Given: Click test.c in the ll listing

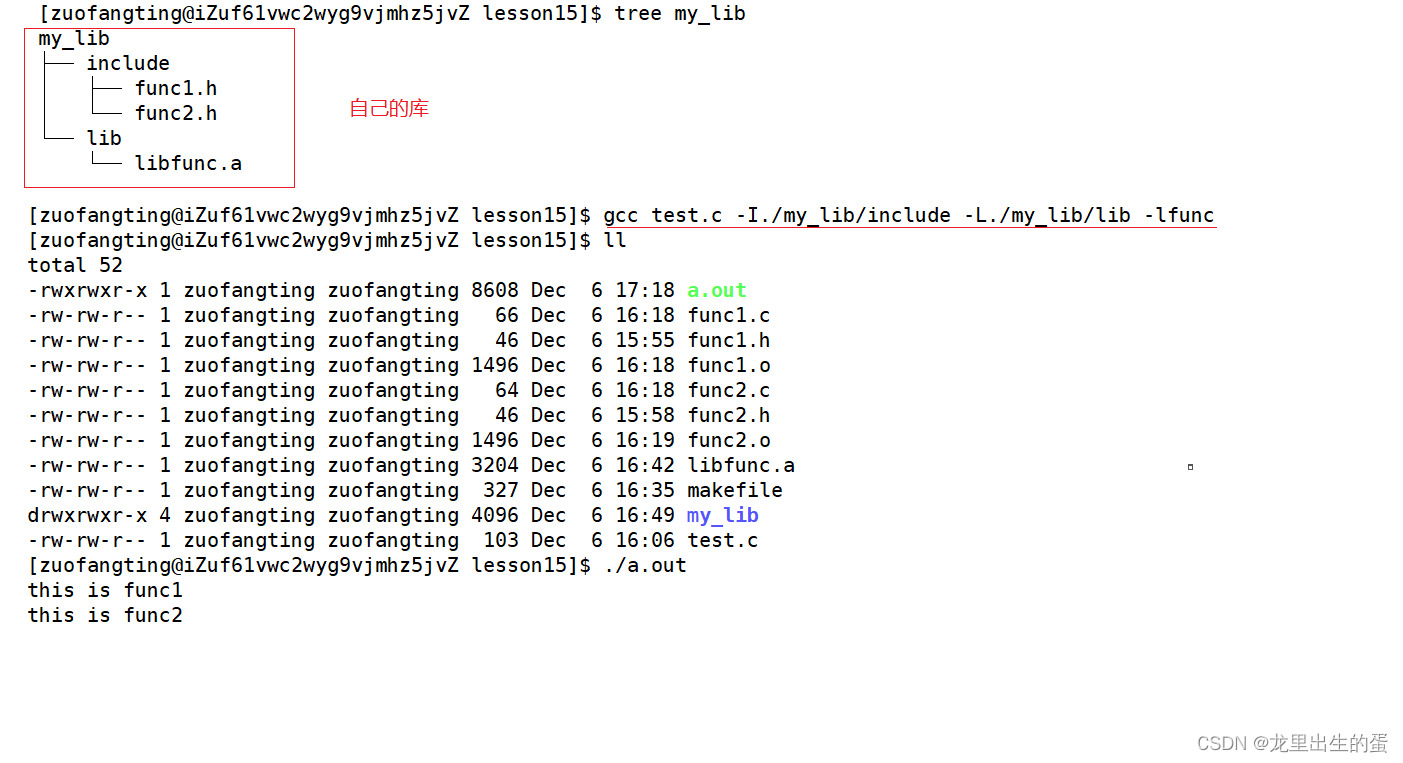Looking at the screenshot, I should coord(723,541).
